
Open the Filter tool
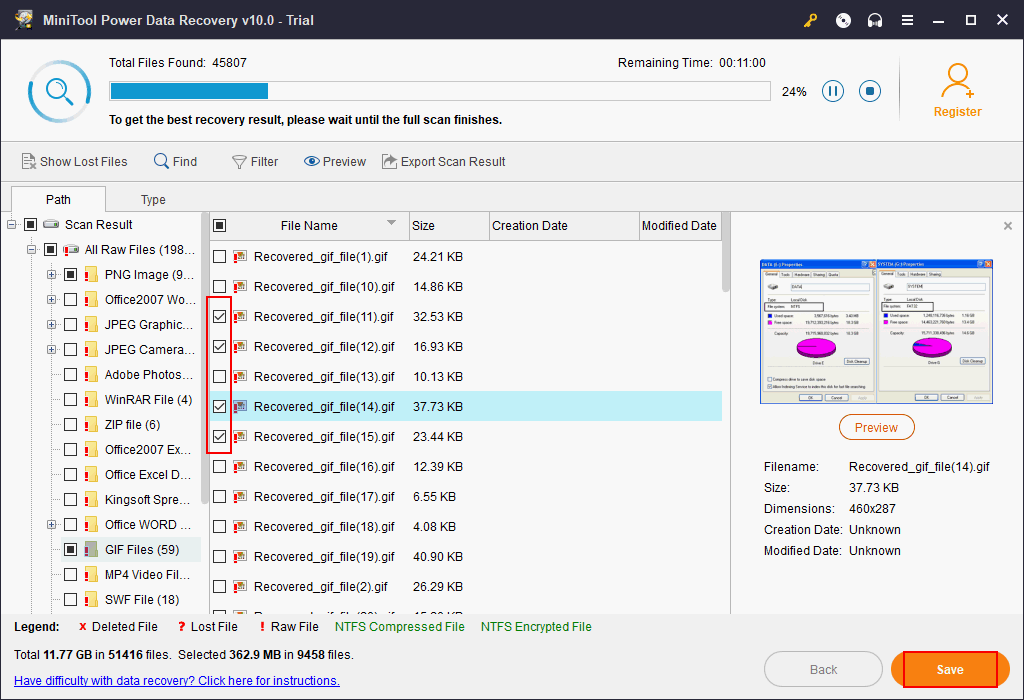(255, 161)
